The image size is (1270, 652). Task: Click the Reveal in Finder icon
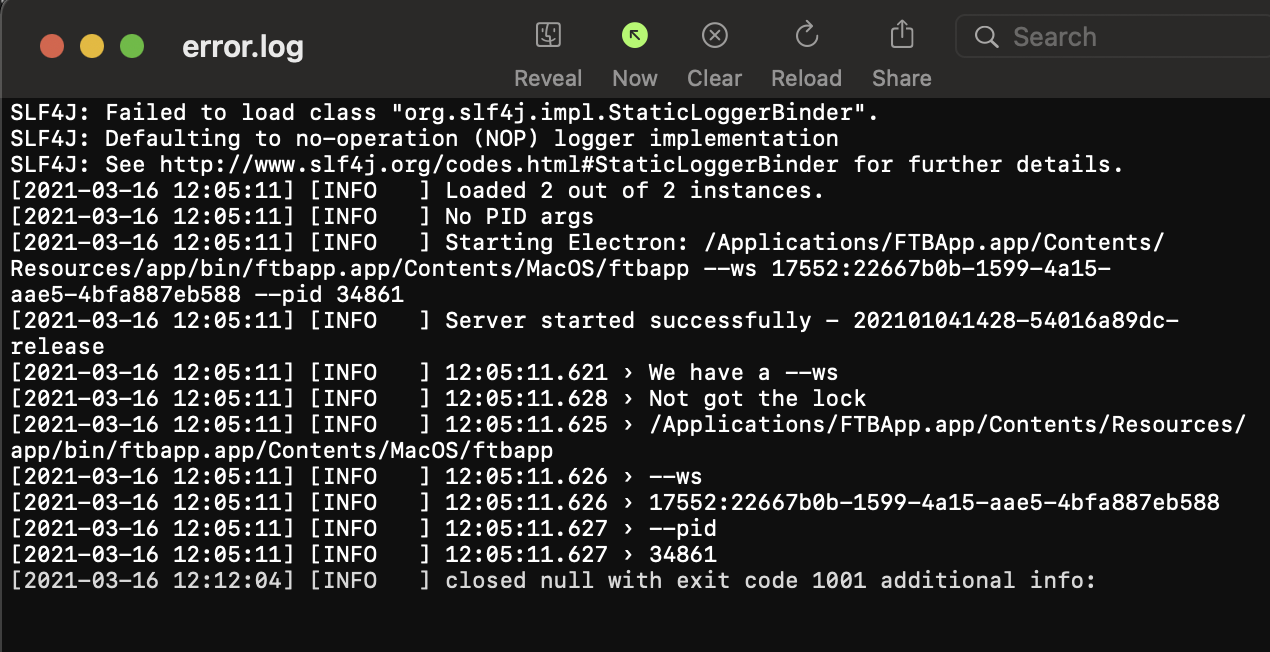[x=547, y=37]
